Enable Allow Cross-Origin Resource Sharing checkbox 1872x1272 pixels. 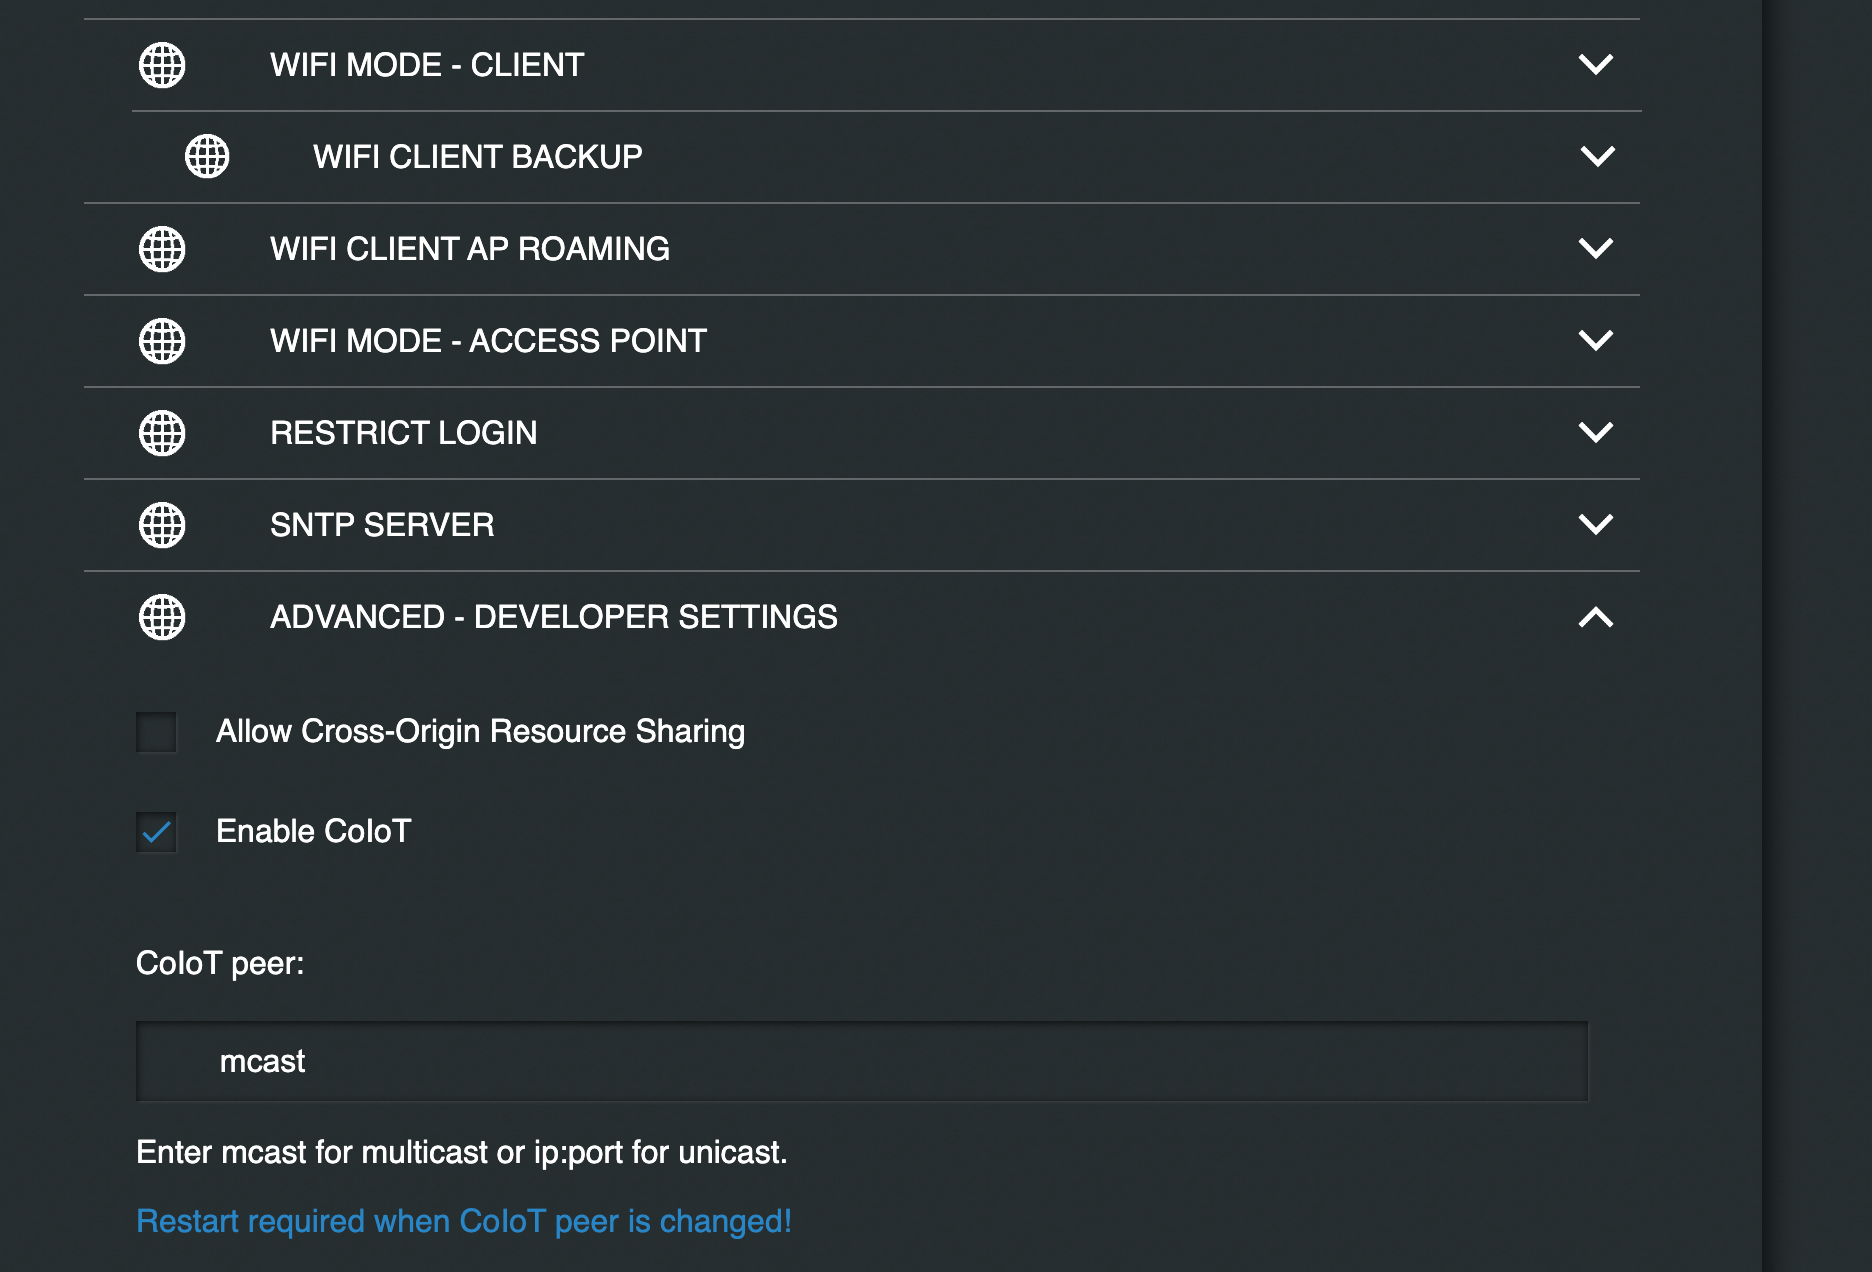(x=156, y=732)
